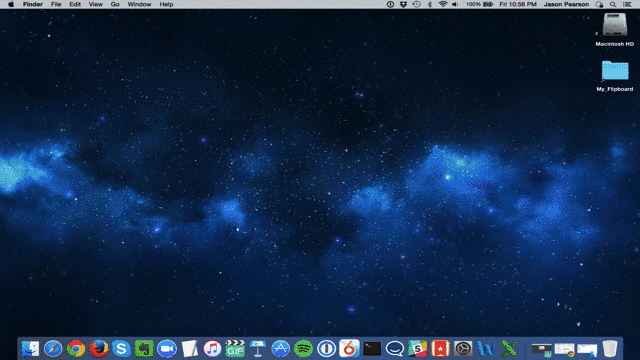The height and width of the screenshot is (360, 640).
Task: Open the Dropbox menu bar icon
Action: pos(403,4)
